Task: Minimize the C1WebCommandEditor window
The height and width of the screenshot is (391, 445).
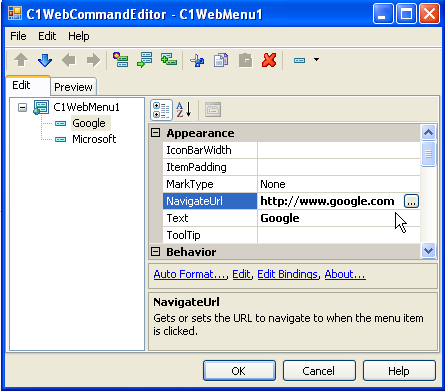Action: tap(383, 14)
